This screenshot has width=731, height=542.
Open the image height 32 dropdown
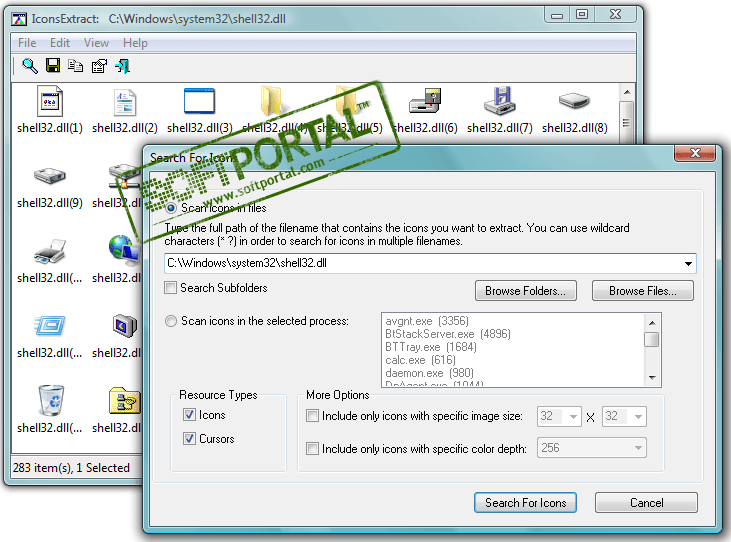coord(638,416)
